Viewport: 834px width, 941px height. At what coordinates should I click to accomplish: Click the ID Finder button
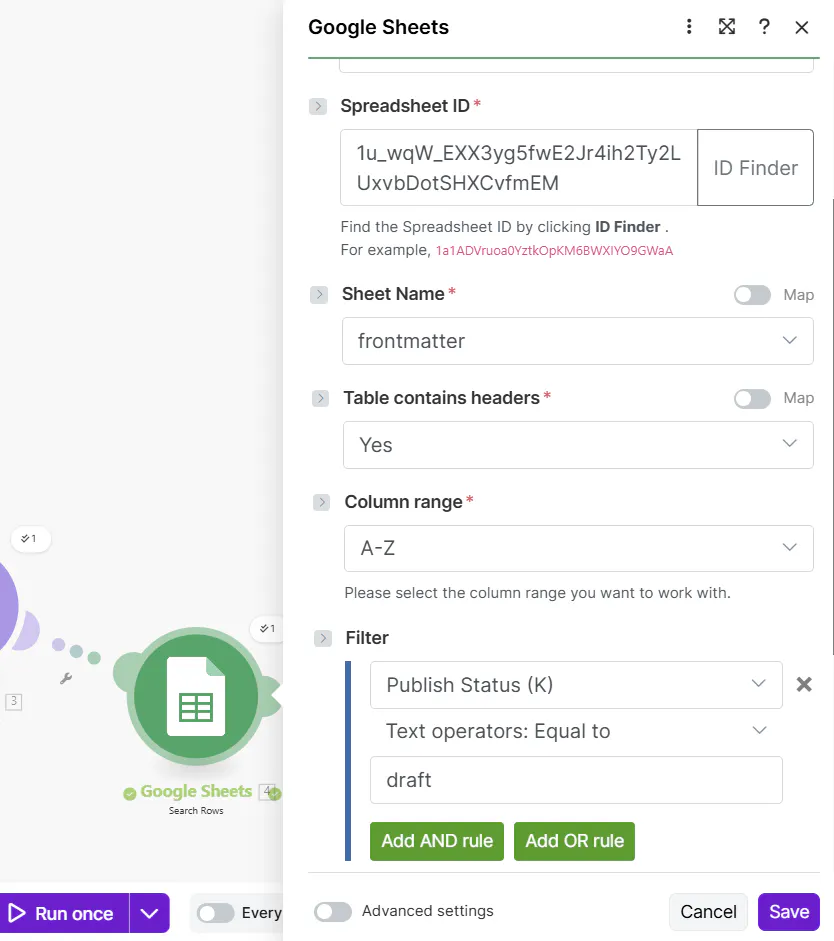755,168
